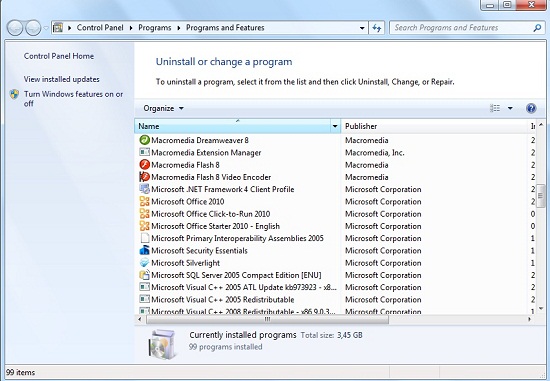Click the refresh button beside address bar

pyautogui.click(x=377, y=28)
